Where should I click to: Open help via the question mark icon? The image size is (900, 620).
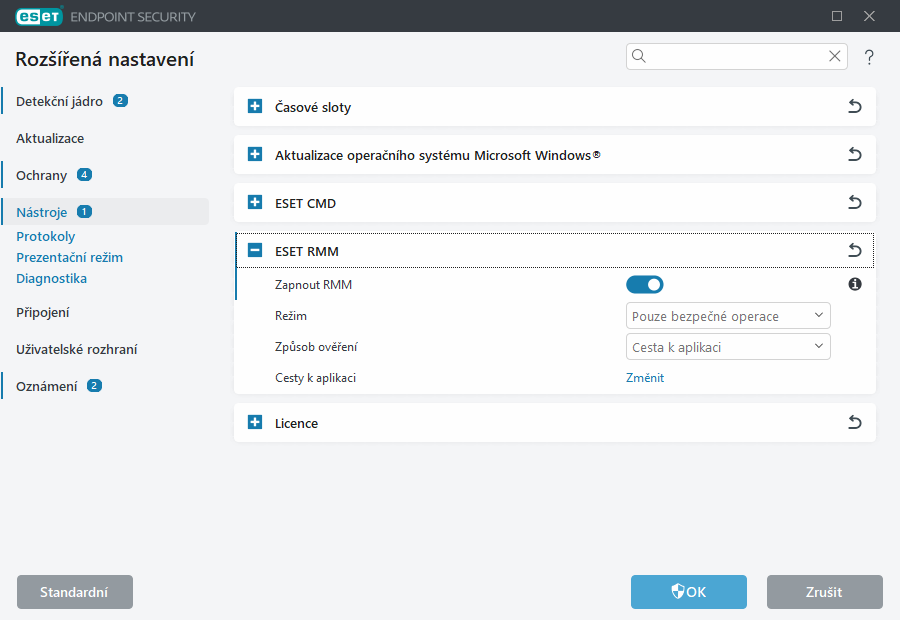pyautogui.click(x=868, y=57)
